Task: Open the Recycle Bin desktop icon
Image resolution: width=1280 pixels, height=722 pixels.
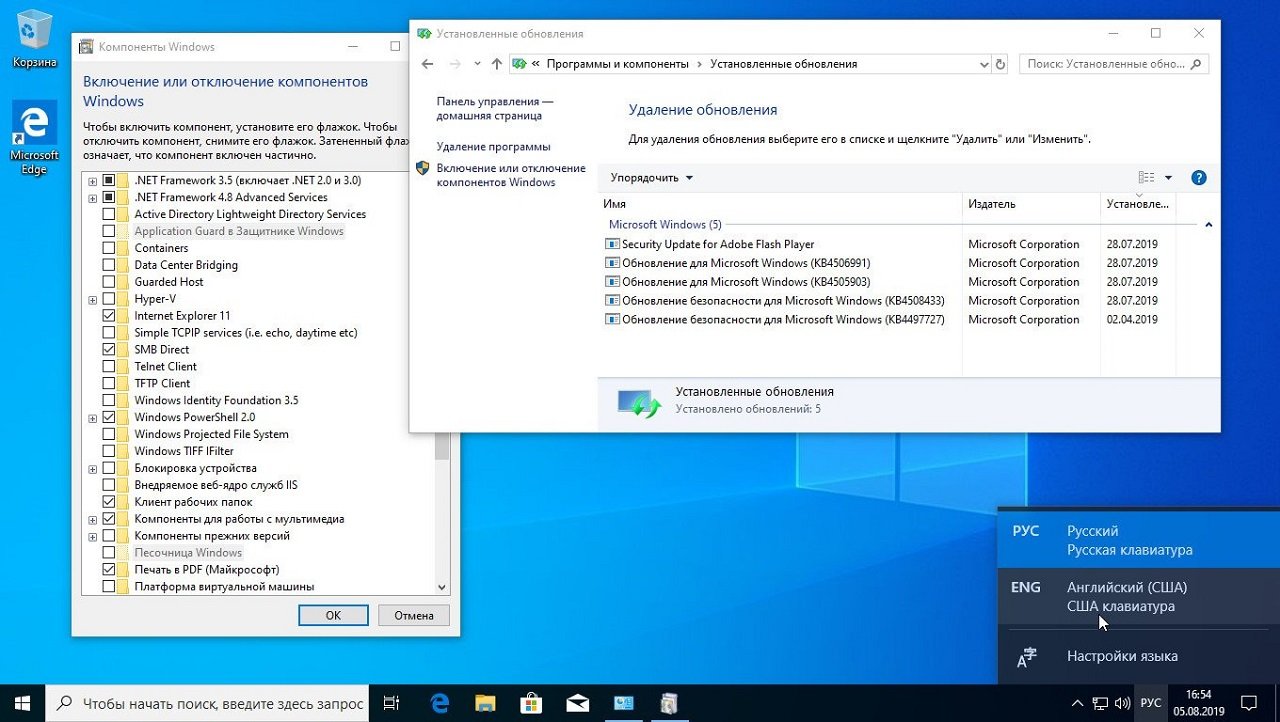Action: coord(34,40)
